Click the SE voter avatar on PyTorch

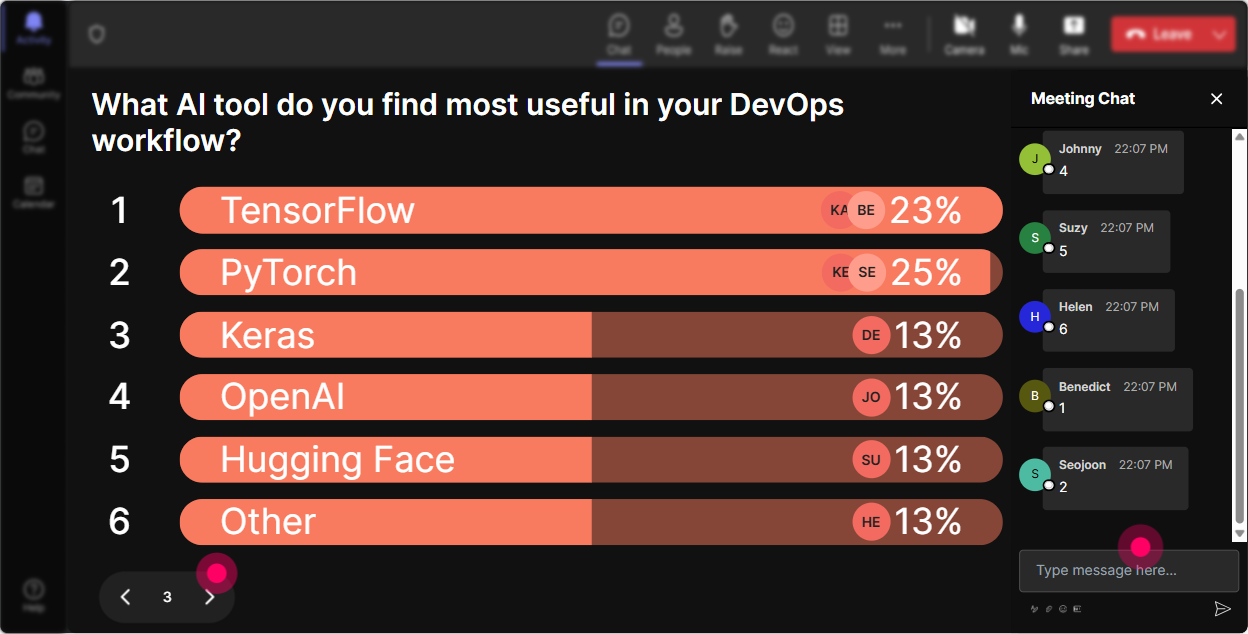[x=867, y=272]
